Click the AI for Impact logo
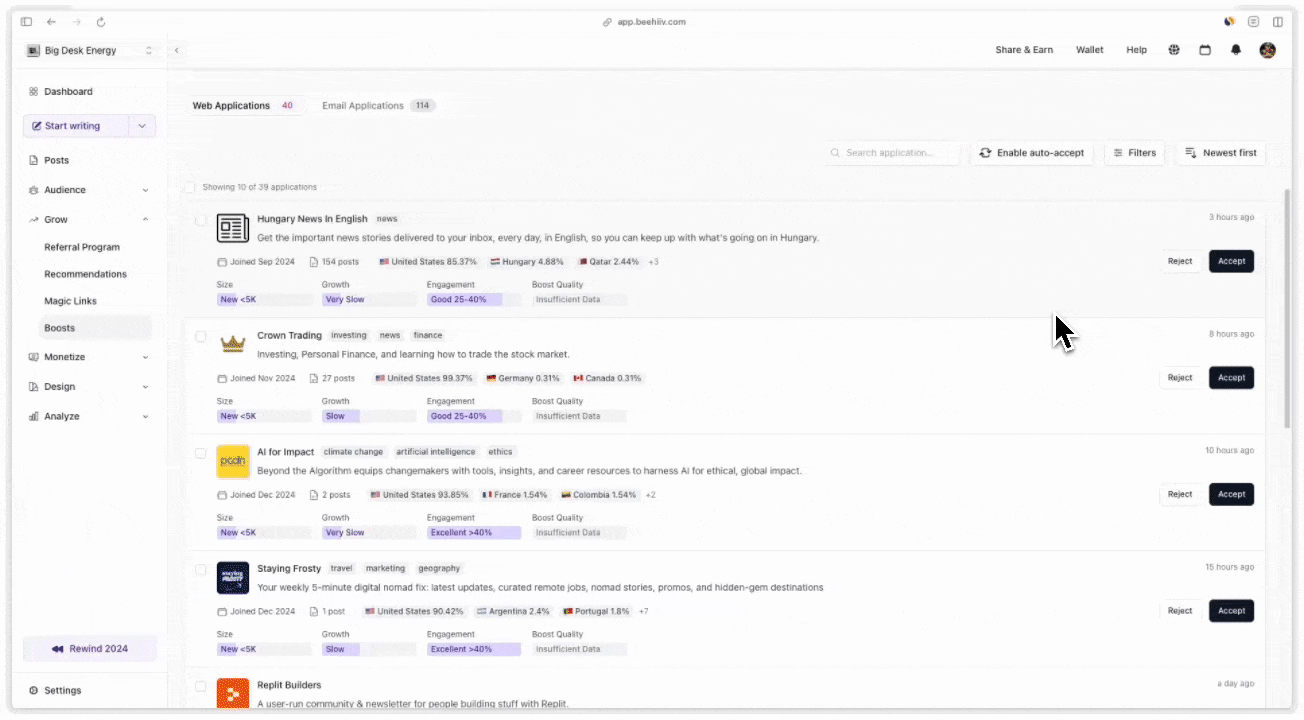 [x=233, y=461]
